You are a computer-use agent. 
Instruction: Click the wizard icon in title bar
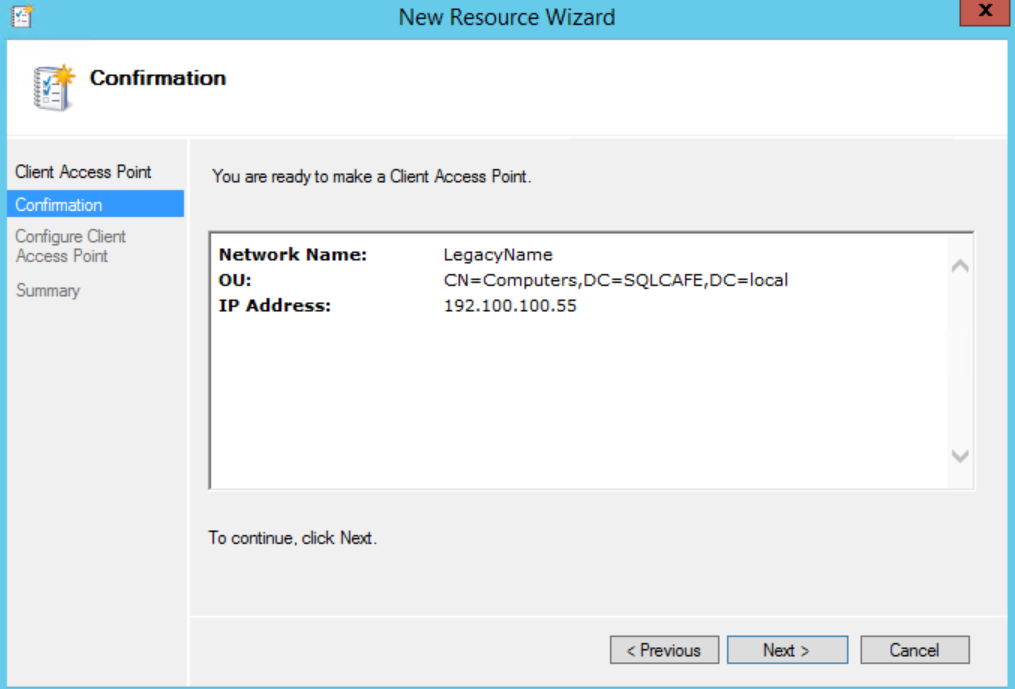pyautogui.click(x=21, y=16)
